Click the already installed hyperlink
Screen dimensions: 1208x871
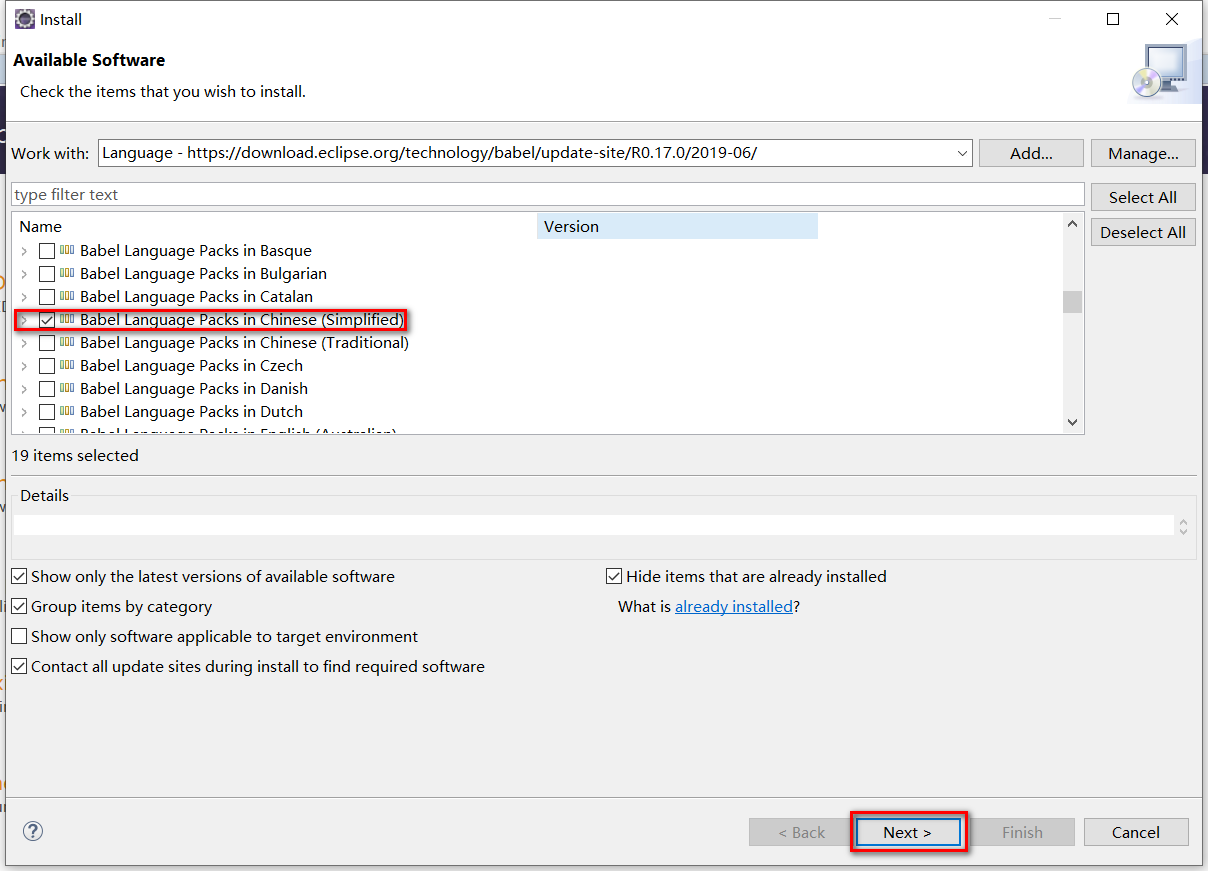[x=734, y=606]
